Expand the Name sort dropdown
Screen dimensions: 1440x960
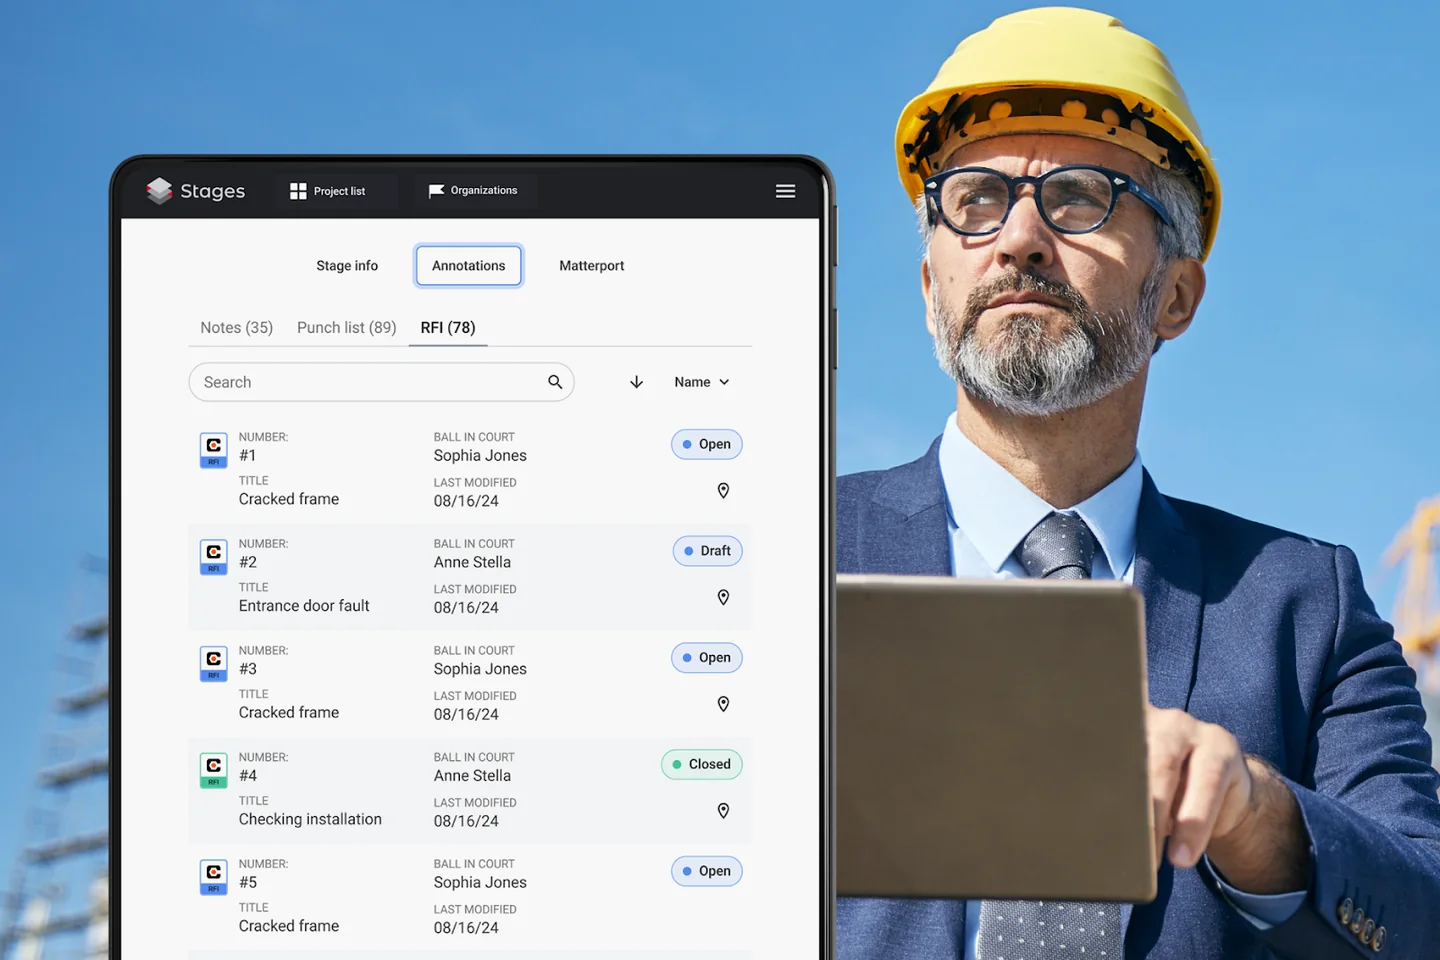click(x=702, y=382)
